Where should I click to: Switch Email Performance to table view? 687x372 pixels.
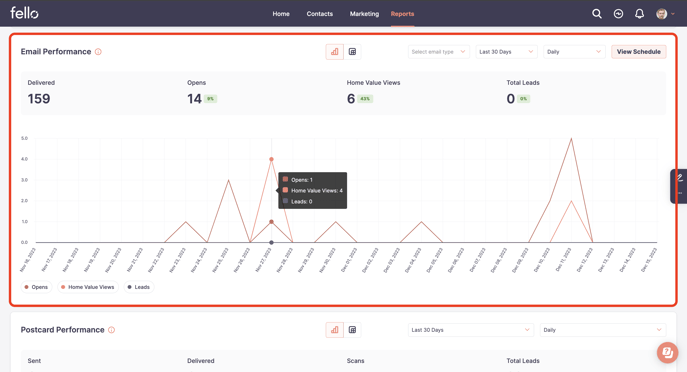pyautogui.click(x=352, y=52)
